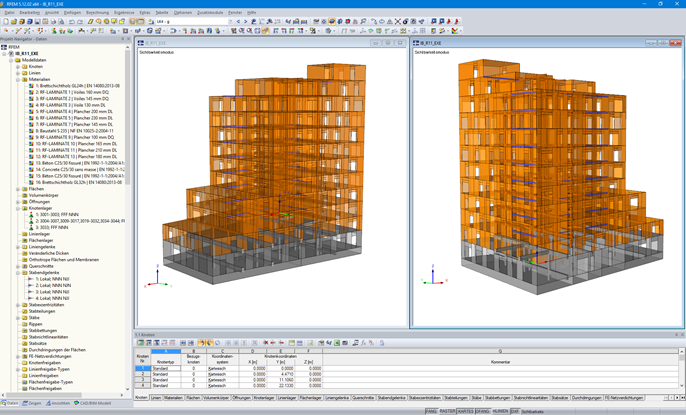Click the solid render display icon in top toolbar
Viewport: 686px width, 415px height.
332,21
